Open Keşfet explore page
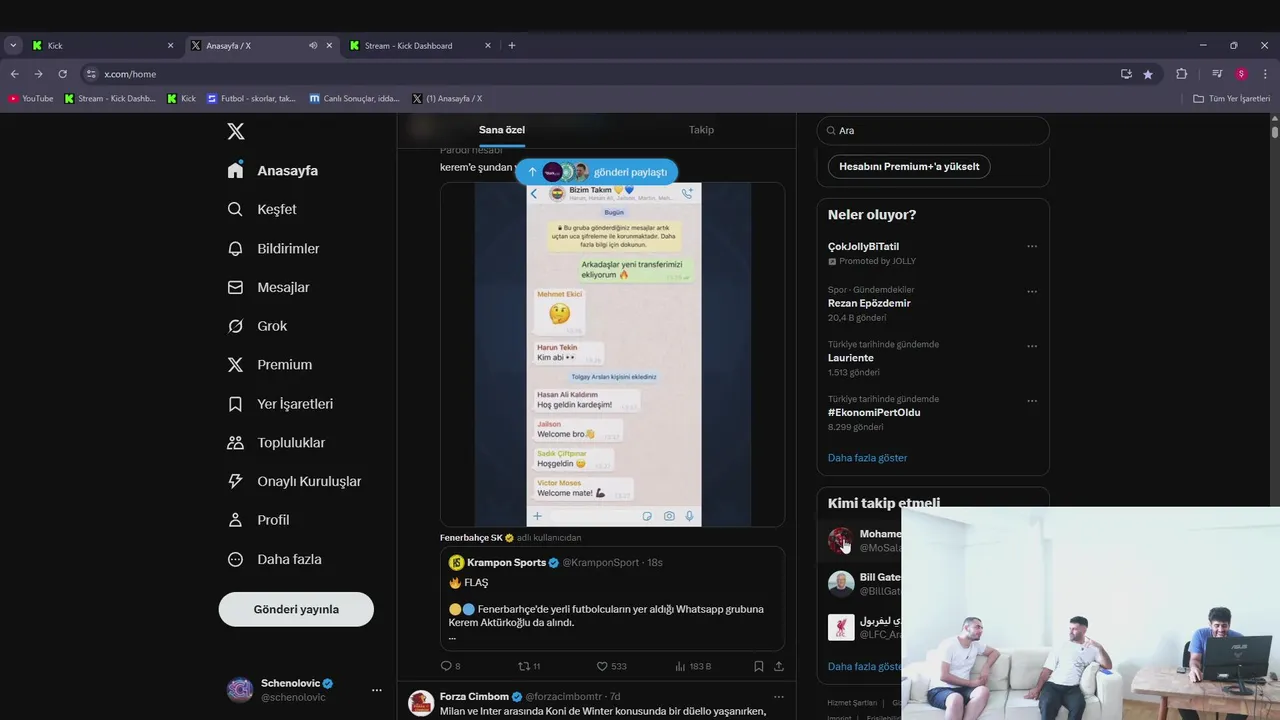This screenshot has width=1280, height=720. coord(262,209)
